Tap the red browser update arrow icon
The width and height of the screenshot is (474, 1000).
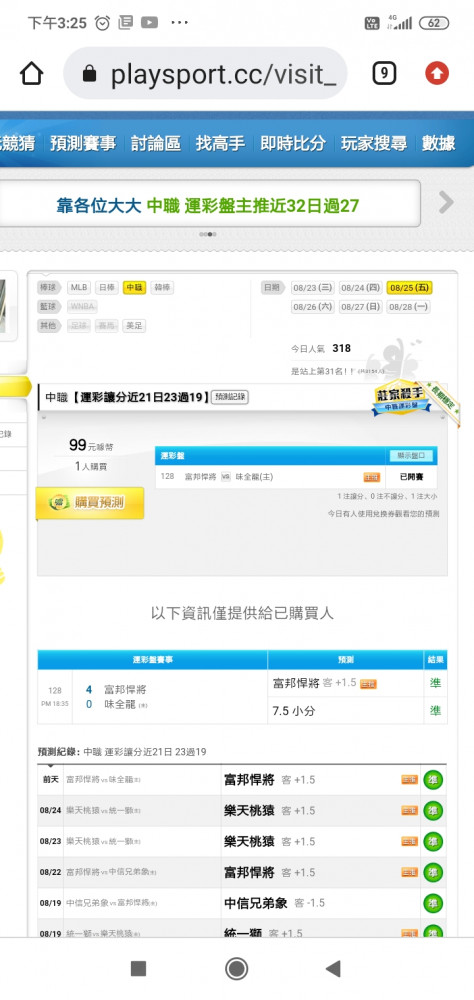(x=437, y=74)
